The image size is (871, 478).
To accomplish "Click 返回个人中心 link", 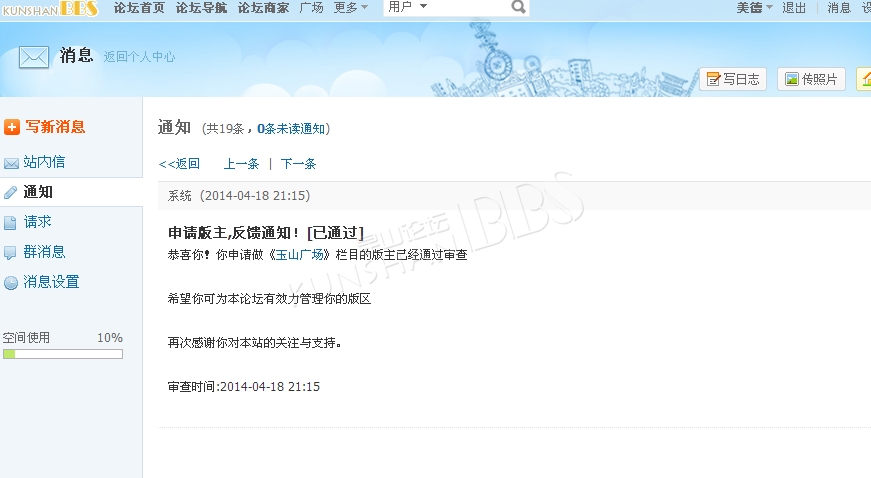I will (139, 57).
